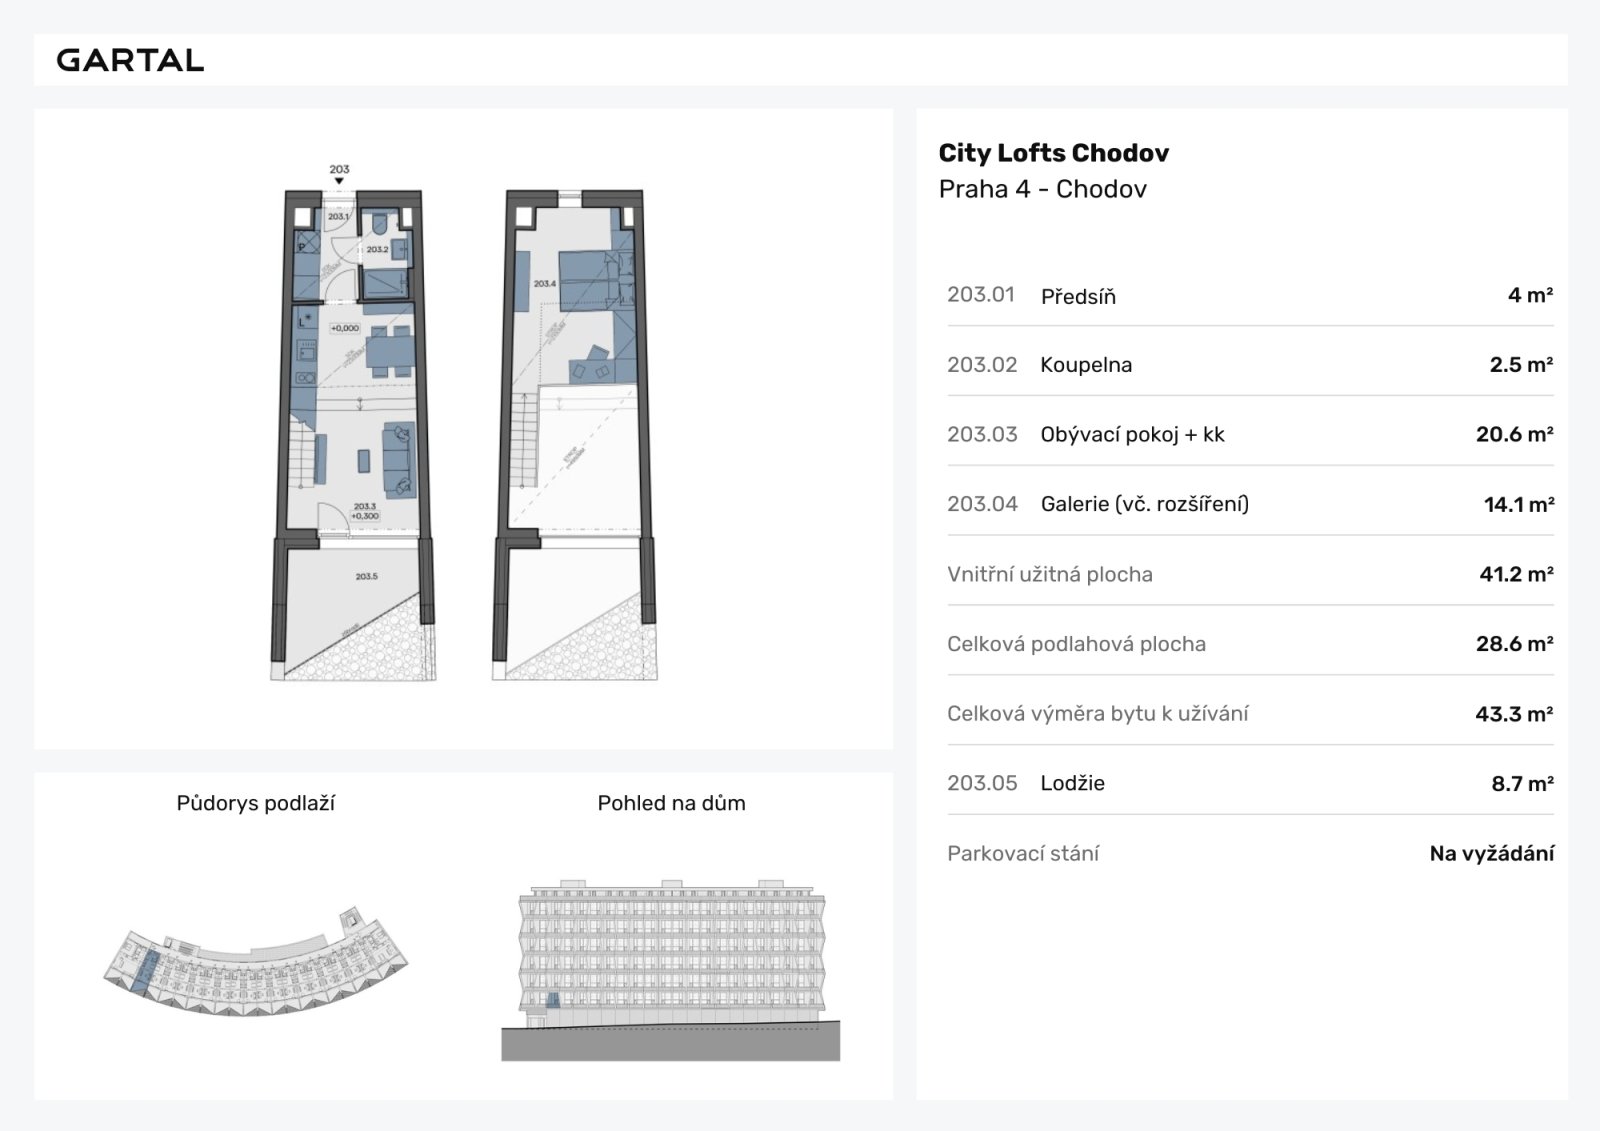Click the 'Parkovací stání' label
The image size is (1600, 1131).
coord(1023,853)
